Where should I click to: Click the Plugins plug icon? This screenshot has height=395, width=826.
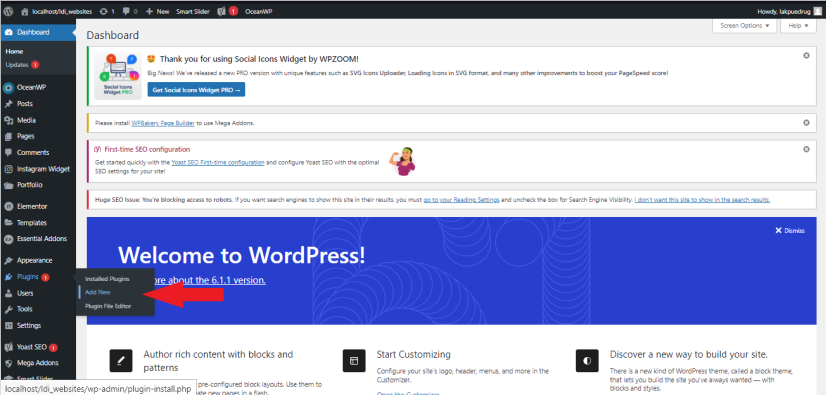coord(8,277)
